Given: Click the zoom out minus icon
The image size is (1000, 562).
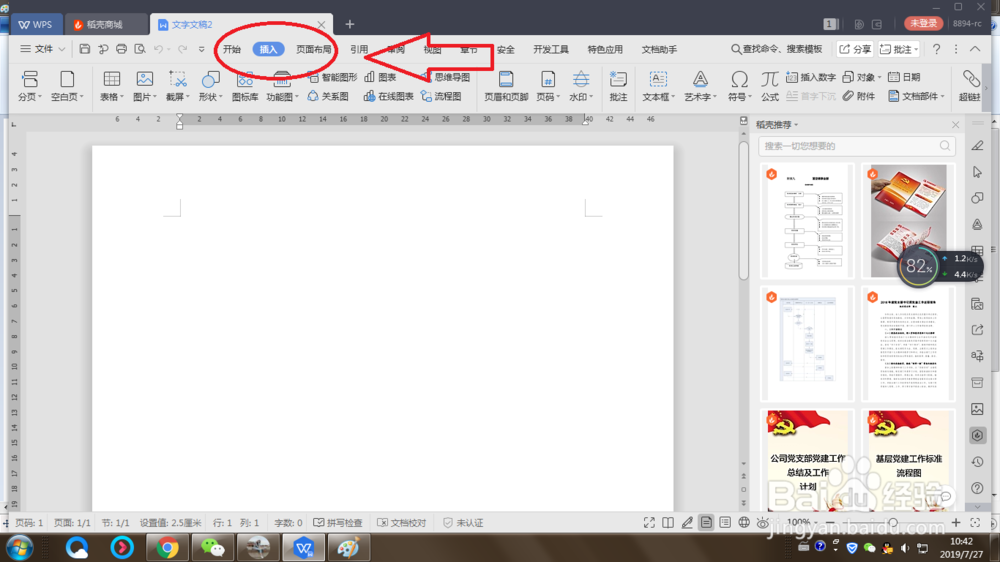Looking at the screenshot, I should 830,522.
